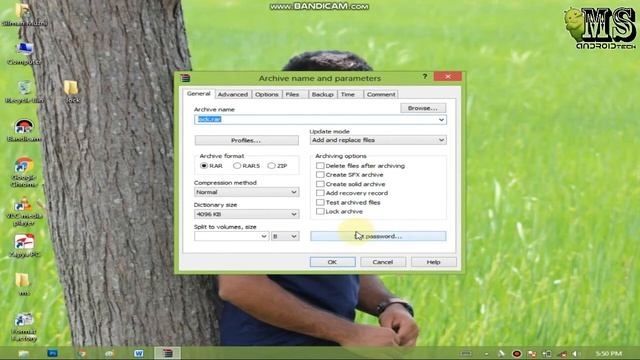Image resolution: width=640 pixels, height=360 pixels.
Task: Open Chrome from the taskbar
Action: pyautogui.click(x=82, y=353)
